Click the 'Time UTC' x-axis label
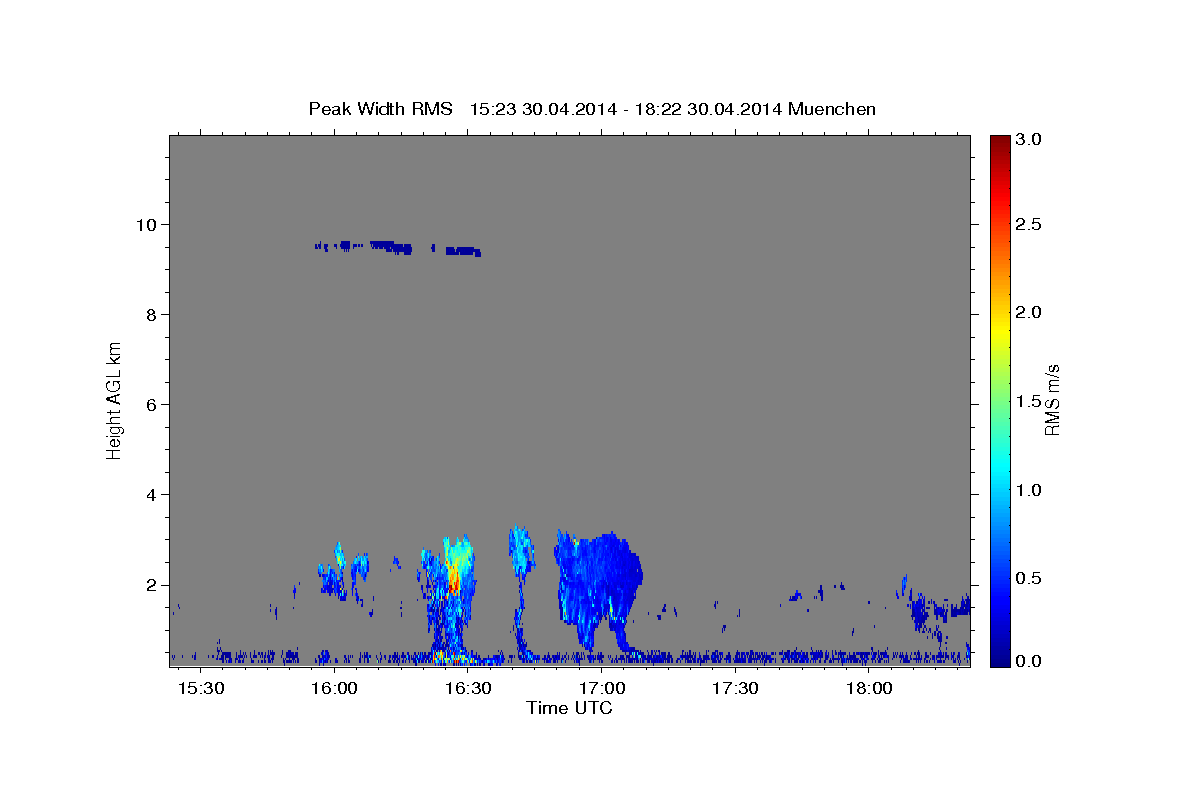 569,708
